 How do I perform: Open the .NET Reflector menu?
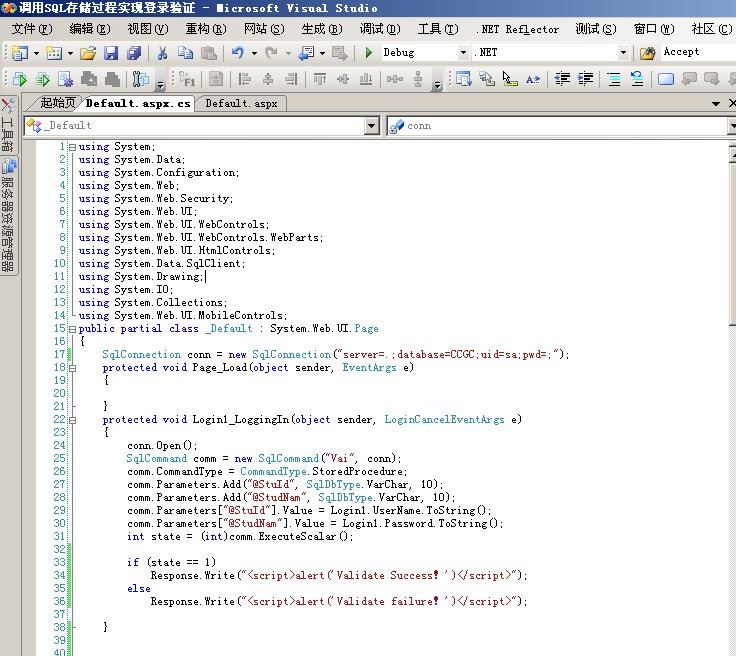[517, 29]
